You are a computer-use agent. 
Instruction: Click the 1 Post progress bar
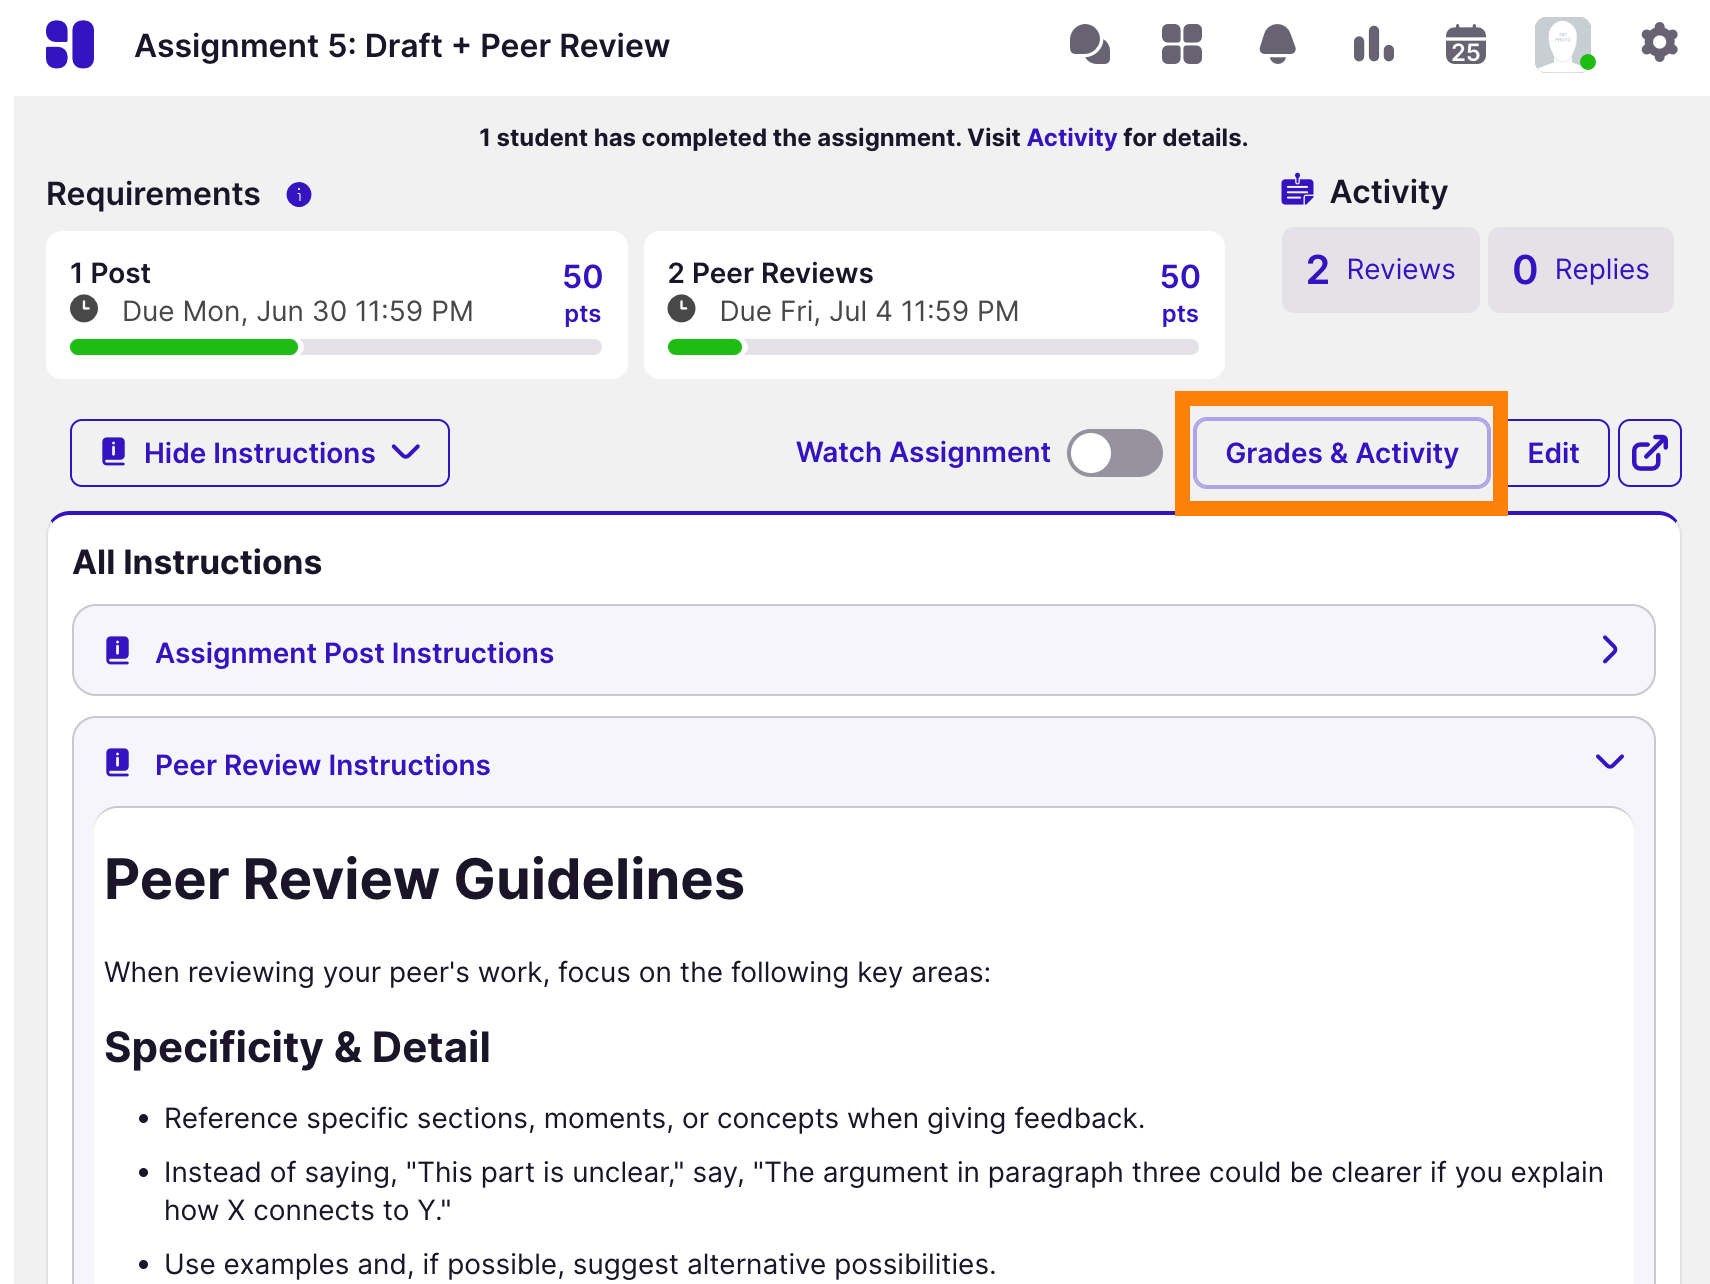coord(334,347)
